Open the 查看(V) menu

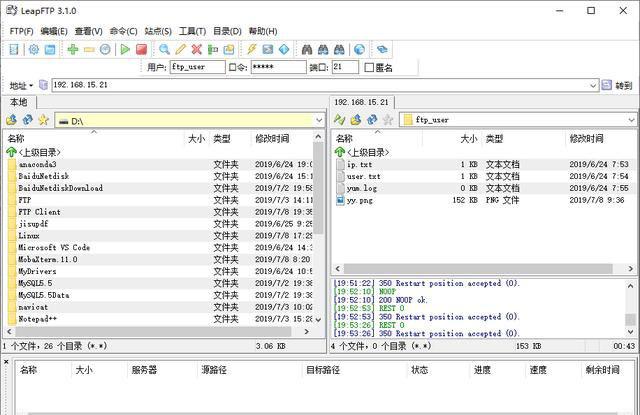pos(89,31)
